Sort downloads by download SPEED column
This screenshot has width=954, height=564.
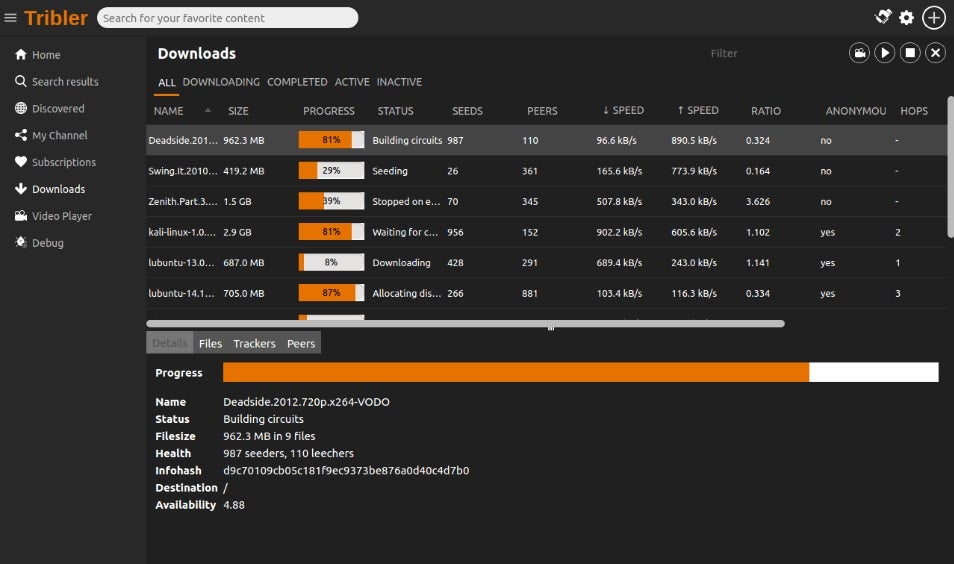623,111
